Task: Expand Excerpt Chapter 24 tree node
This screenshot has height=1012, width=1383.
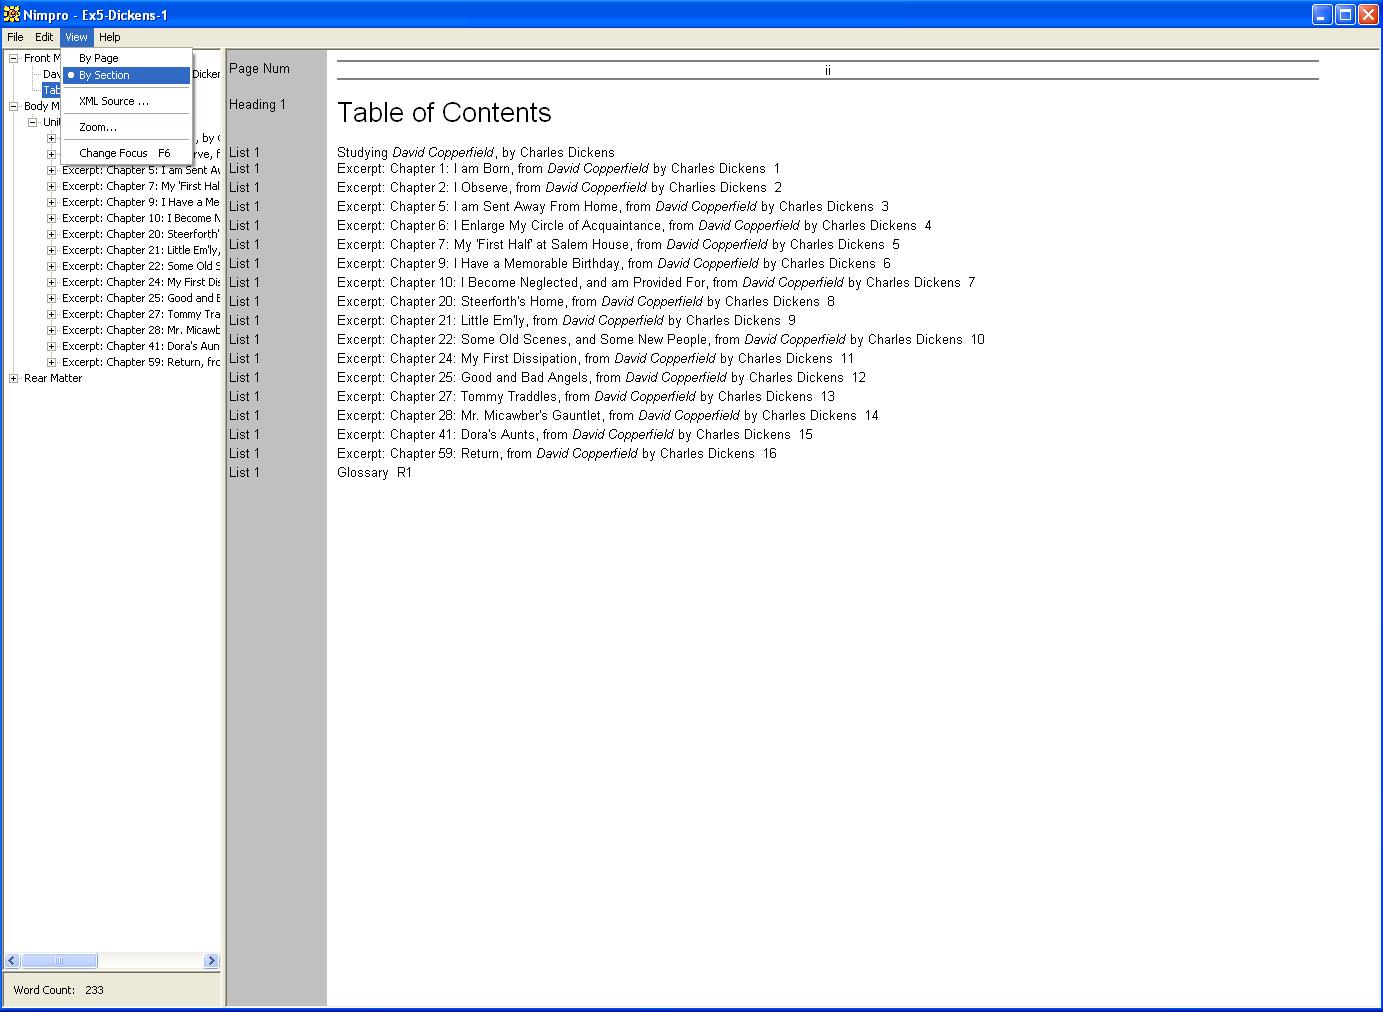Action: [52, 282]
